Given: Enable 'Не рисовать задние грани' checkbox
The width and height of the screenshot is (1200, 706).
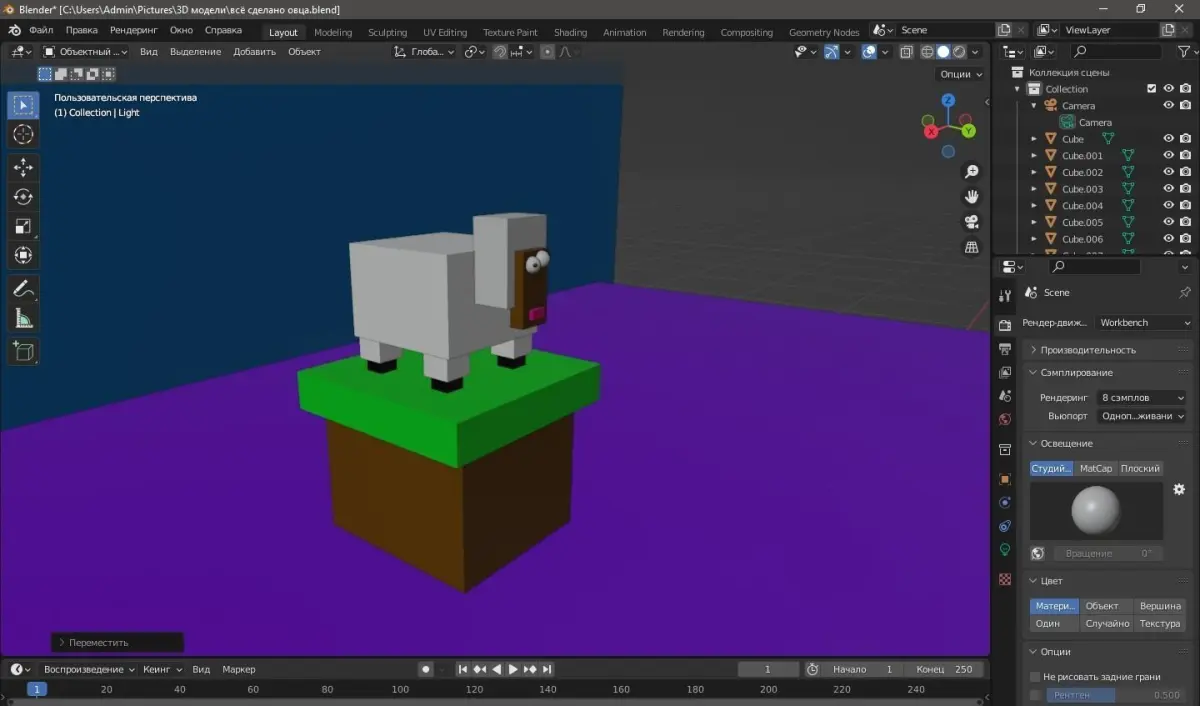Looking at the screenshot, I should pyautogui.click(x=1035, y=677).
